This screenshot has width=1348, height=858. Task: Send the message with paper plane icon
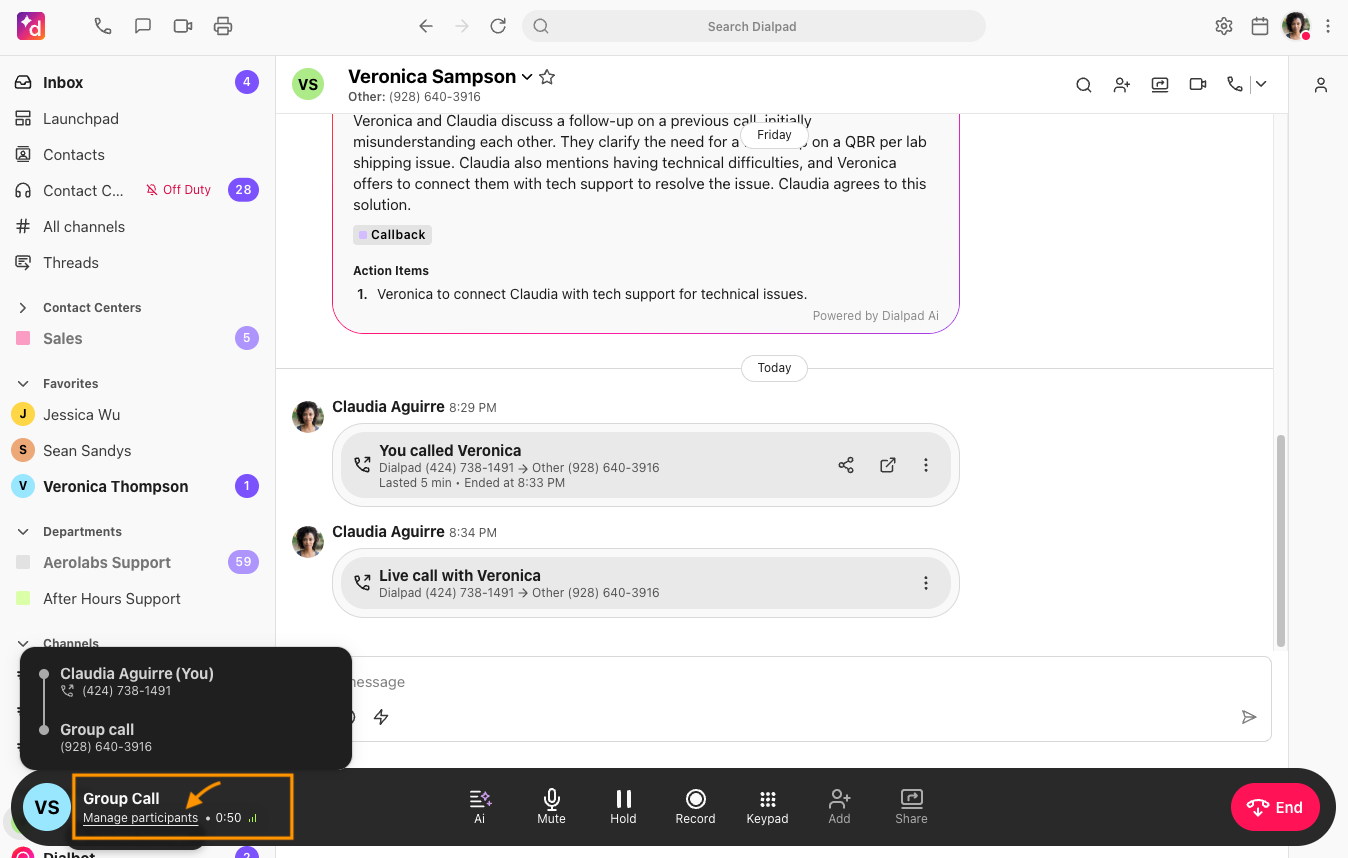tap(1248, 717)
